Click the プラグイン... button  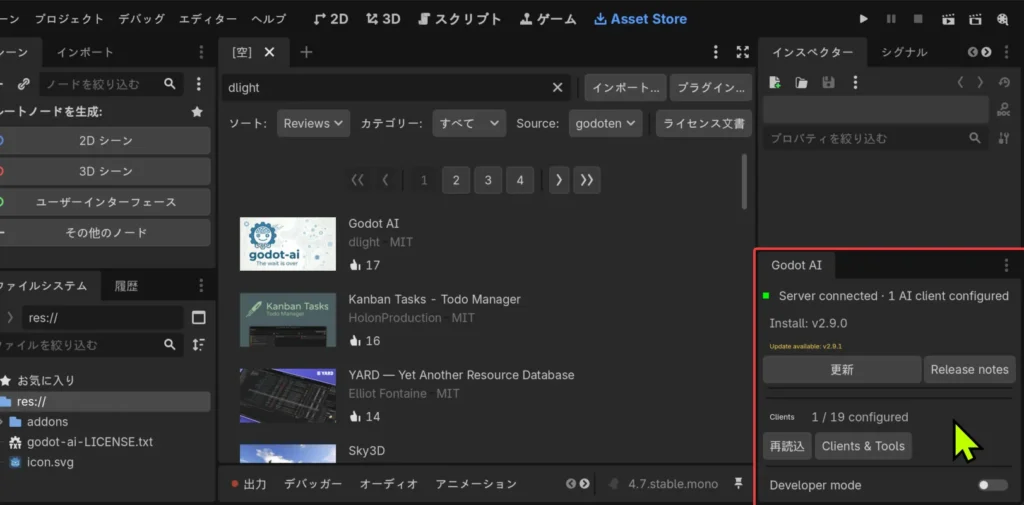tap(711, 88)
